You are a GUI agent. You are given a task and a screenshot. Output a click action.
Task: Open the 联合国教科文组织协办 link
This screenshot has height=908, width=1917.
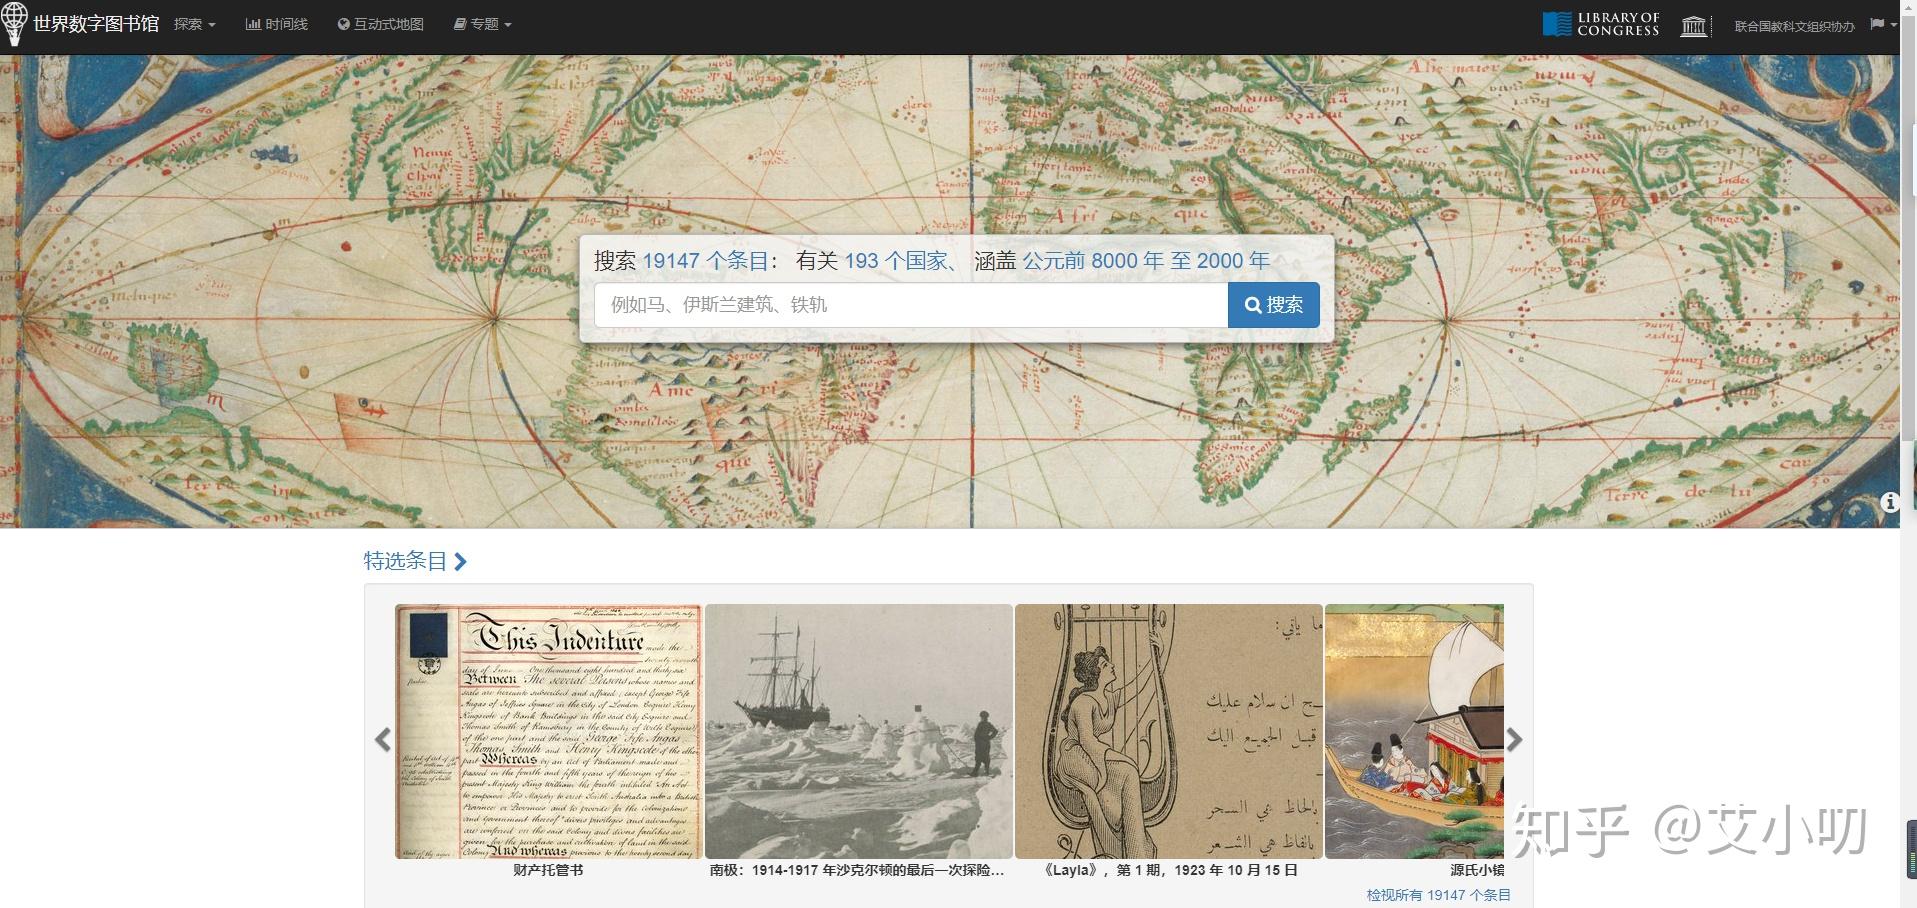(x=1794, y=26)
